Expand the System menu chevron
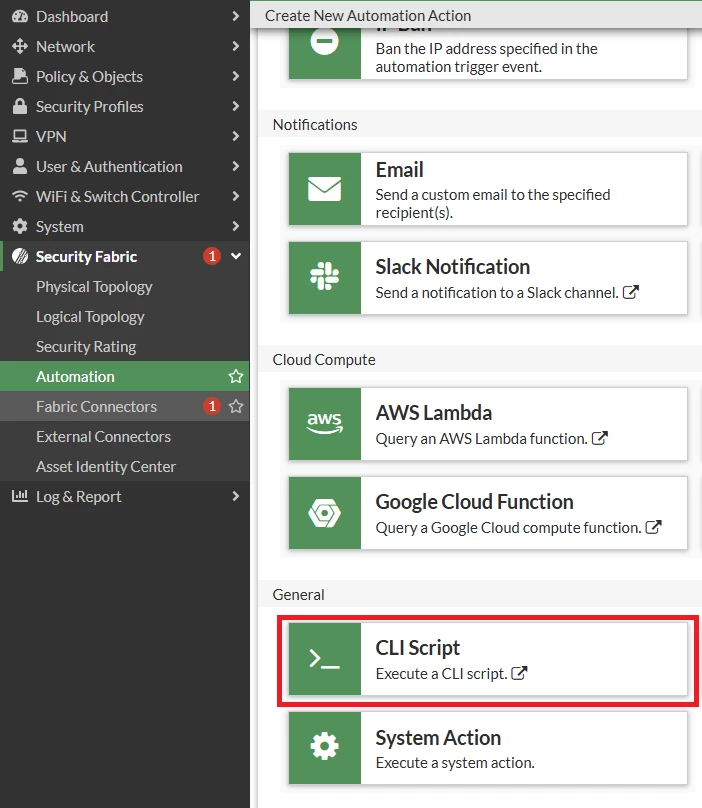The height and width of the screenshot is (808, 702). click(236, 226)
